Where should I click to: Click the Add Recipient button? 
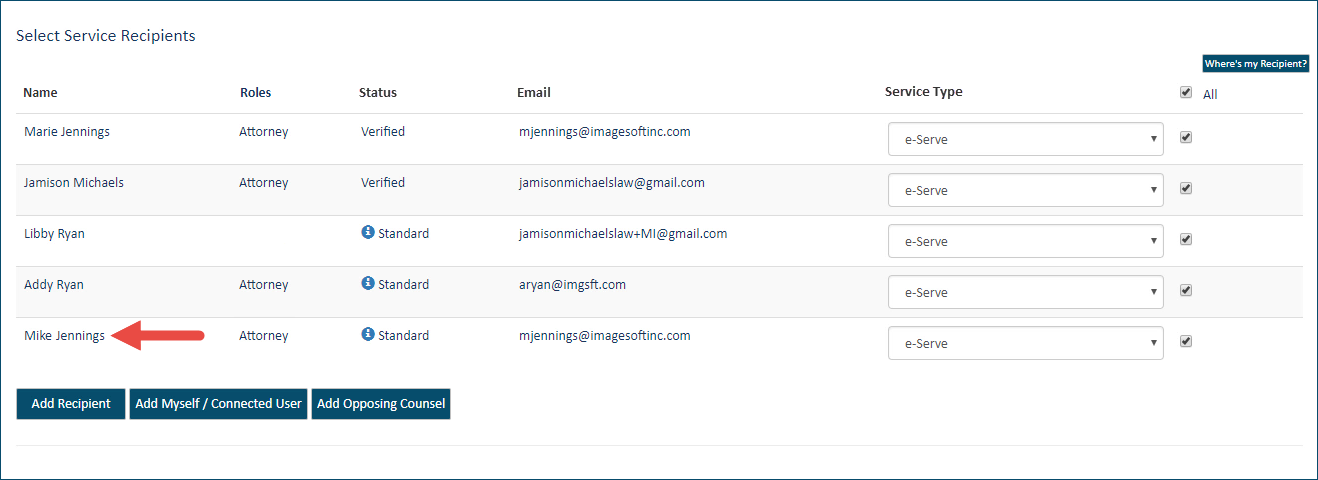71,404
